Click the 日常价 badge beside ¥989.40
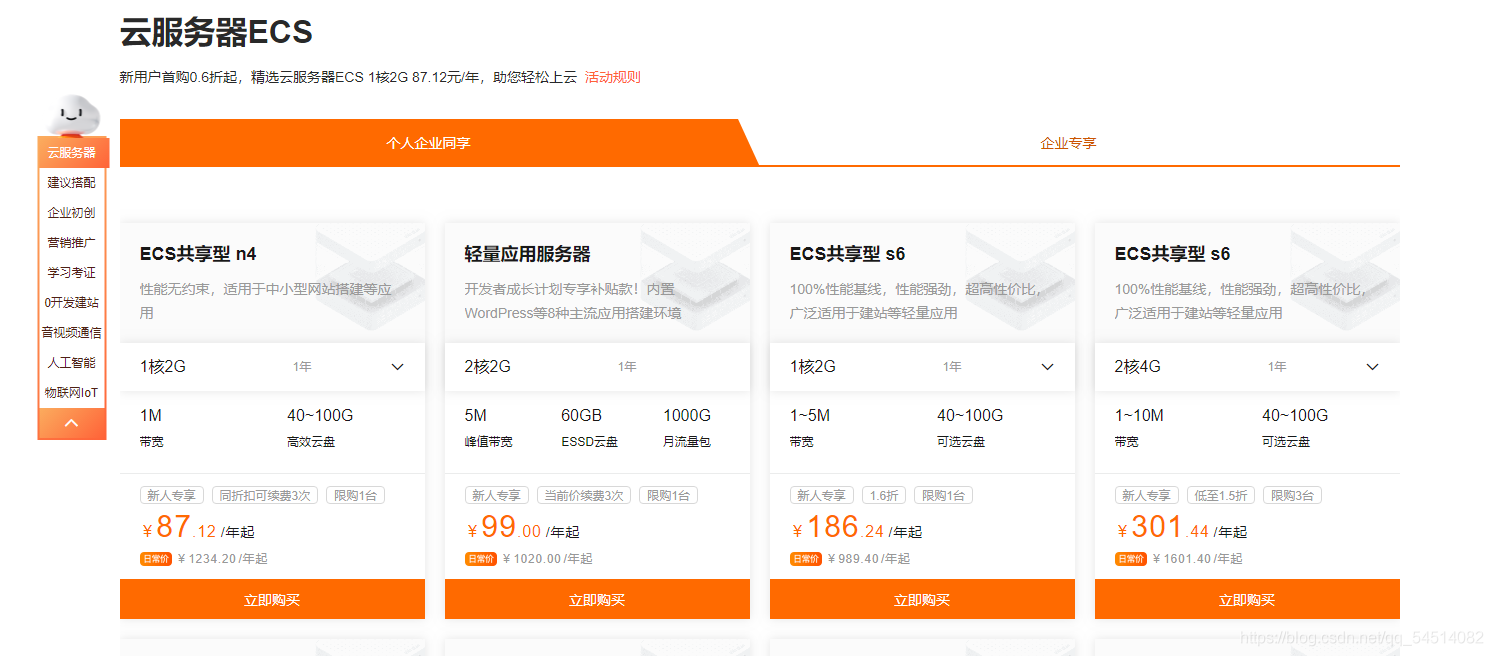The width and height of the screenshot is (1493, 656). [x=805, y=559]
